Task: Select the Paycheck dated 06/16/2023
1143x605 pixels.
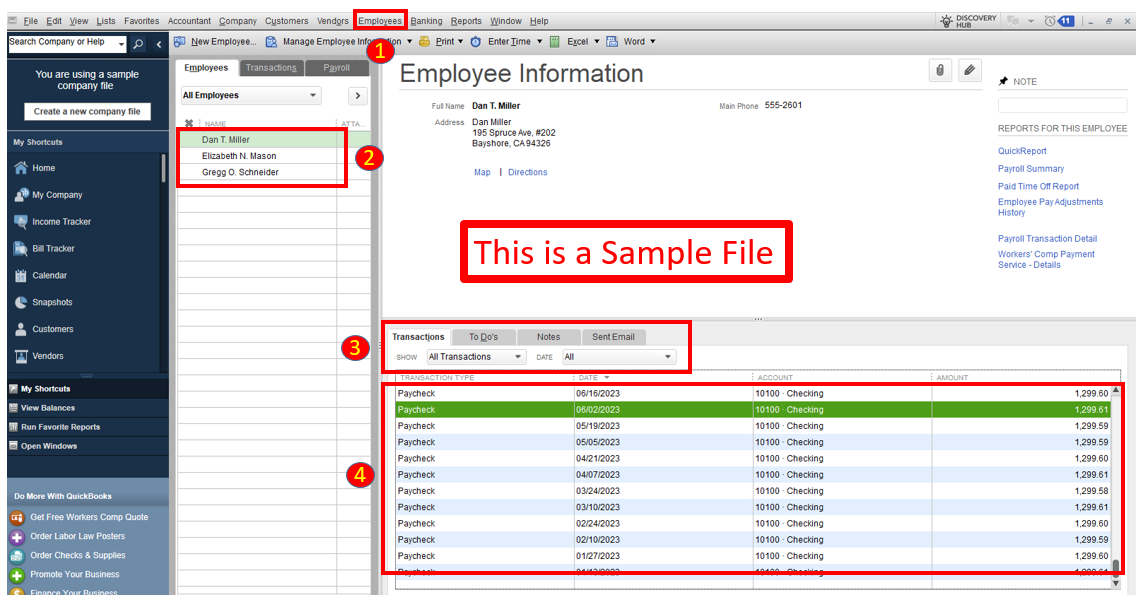Action: point(752,394)
